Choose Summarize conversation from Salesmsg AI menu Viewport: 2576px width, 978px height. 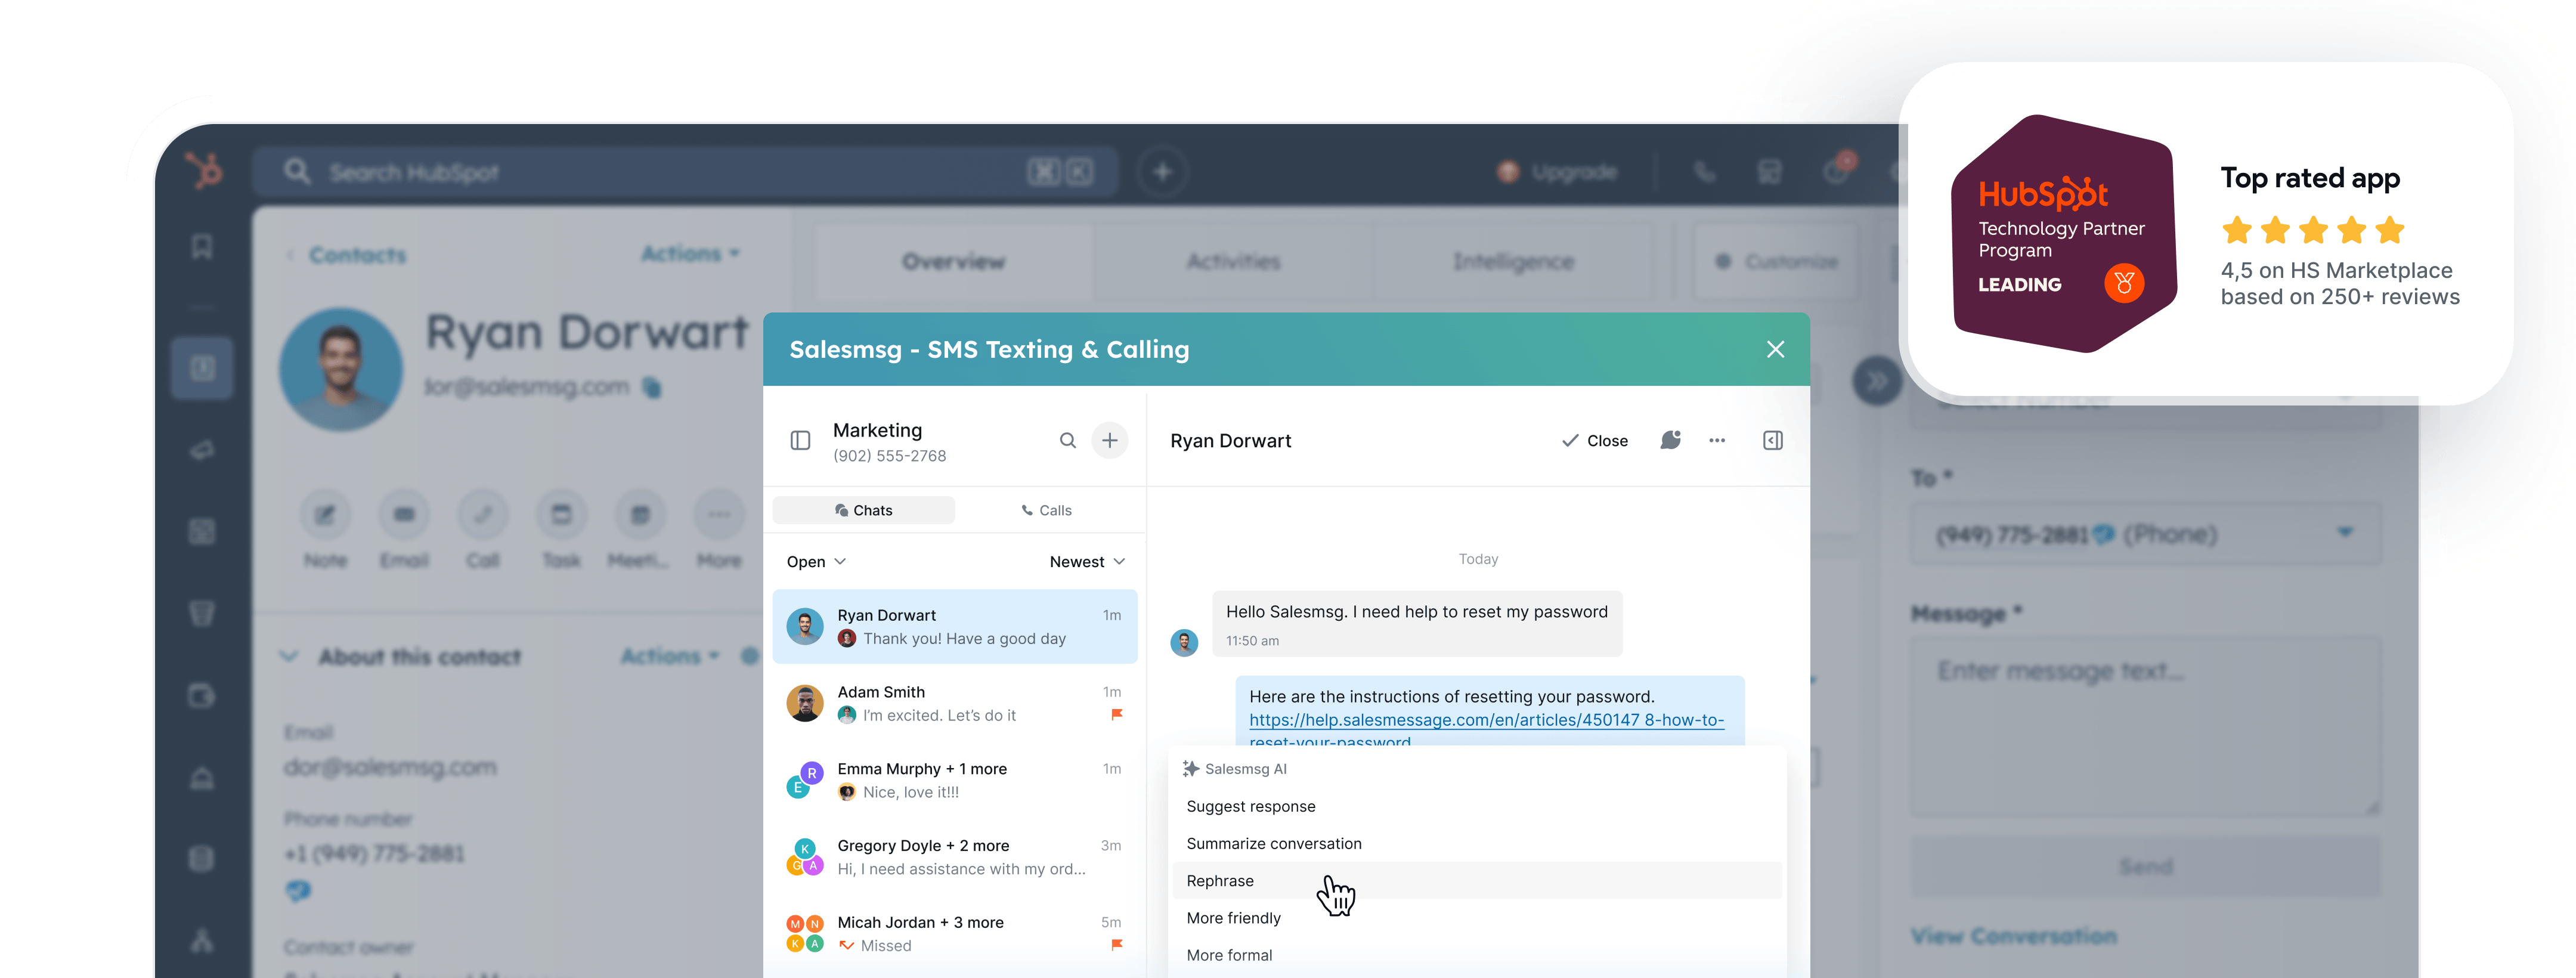click(1274, 843)
